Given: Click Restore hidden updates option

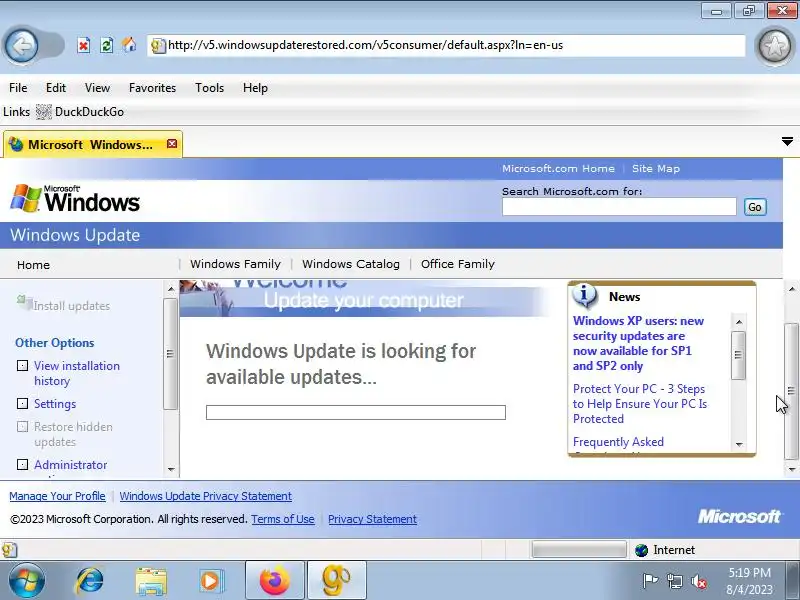Looking at the screenshot, I should tap(73, 434).
